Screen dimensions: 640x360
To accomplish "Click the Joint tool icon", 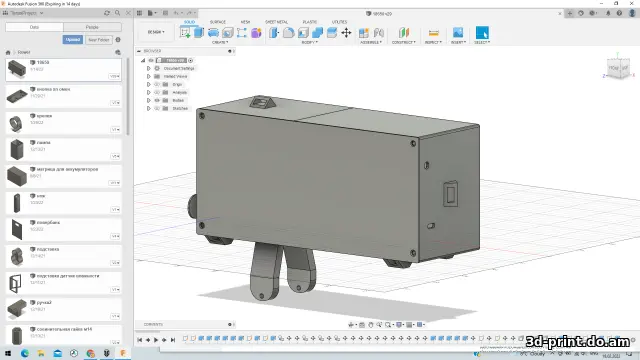I will (378, 33).
